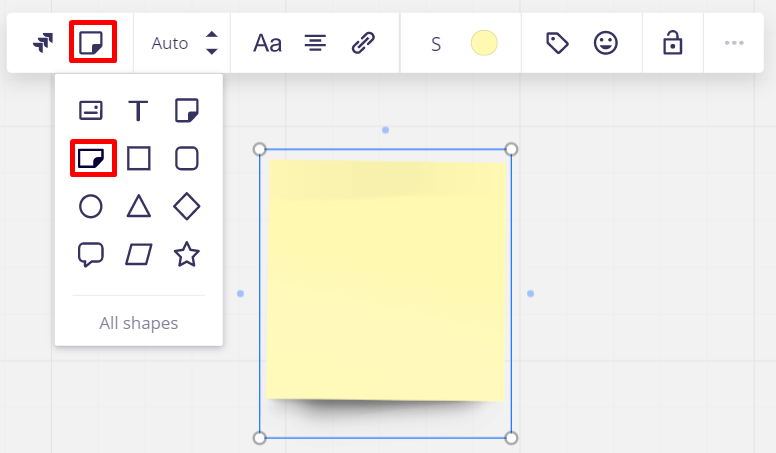776x453 pixels.
Task: Open the Aa text style options
Action: point(267,43)
